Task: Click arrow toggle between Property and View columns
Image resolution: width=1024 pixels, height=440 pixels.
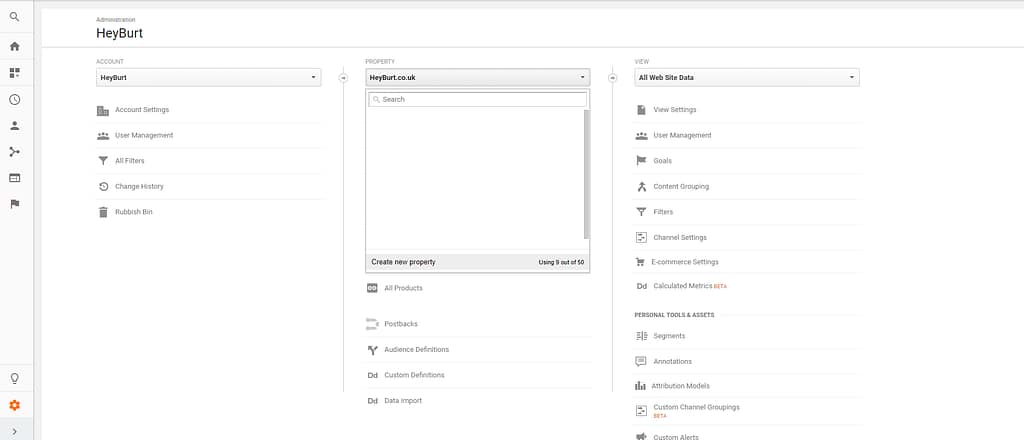Action: coord(612,78)
